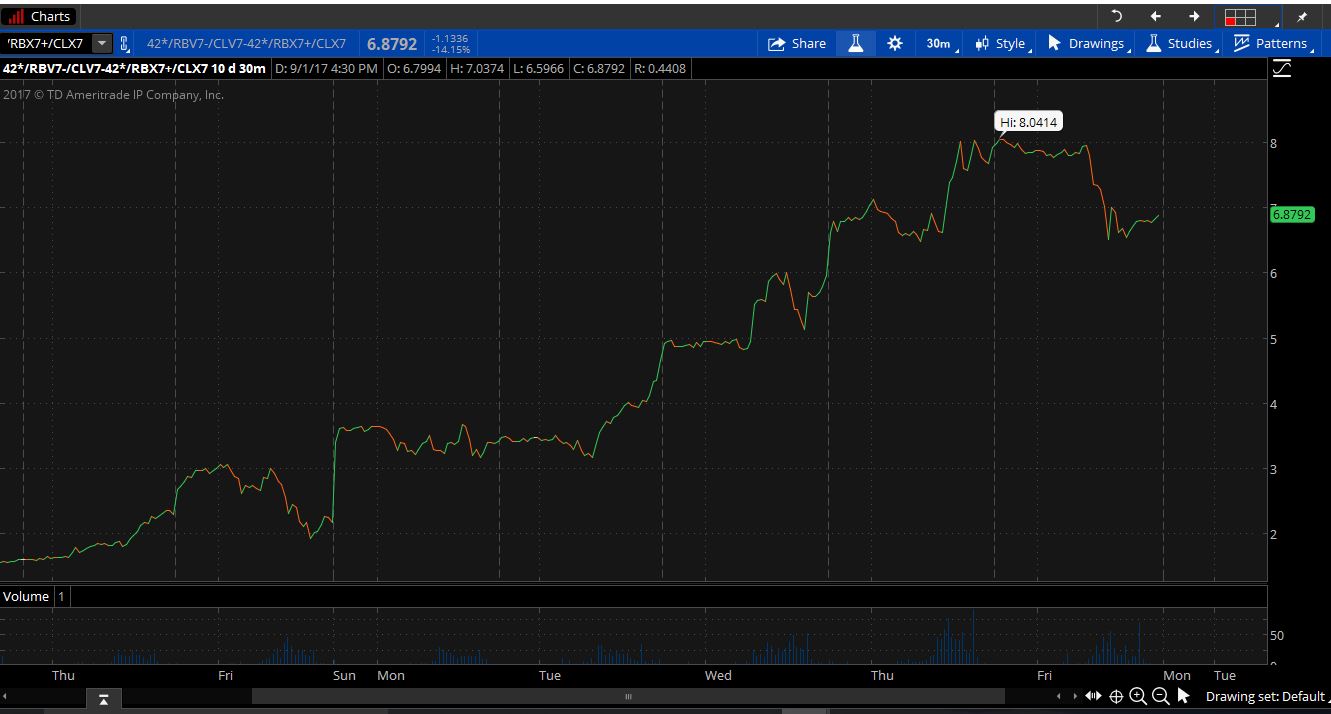This screenshot has height=714, width=1331.
Task: Click the Hi: 8.0414 price bubble
Action: 1029,122
